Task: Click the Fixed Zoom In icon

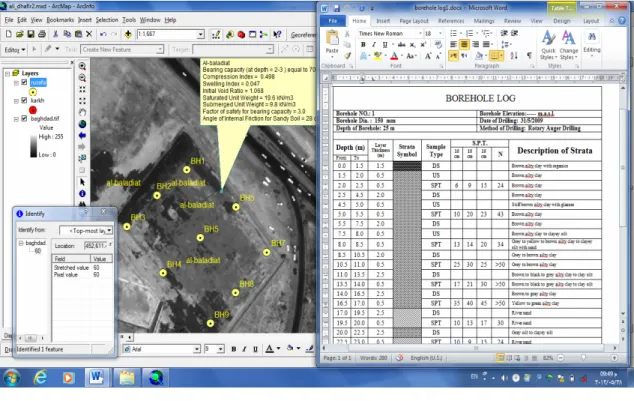Action: pyautogui.click(x=82, y=89)
